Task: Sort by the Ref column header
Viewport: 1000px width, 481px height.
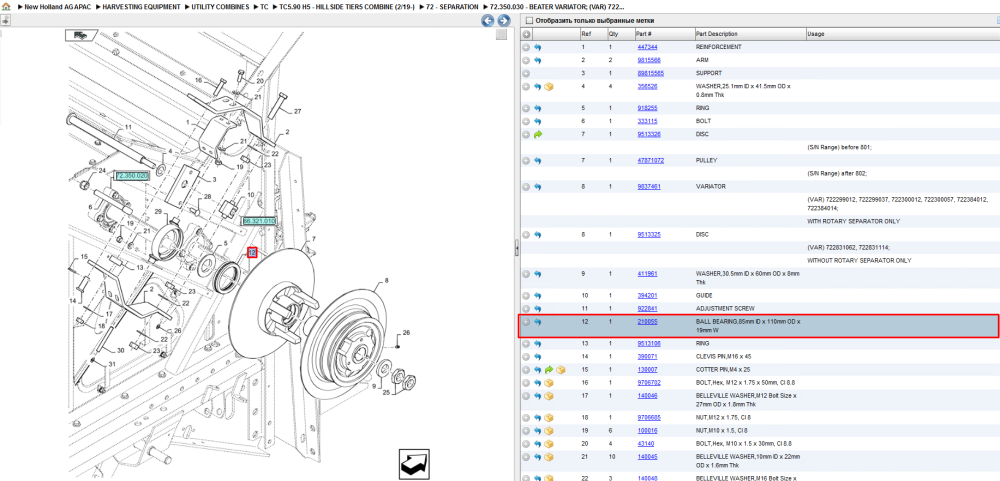Action: click(593, 34)
